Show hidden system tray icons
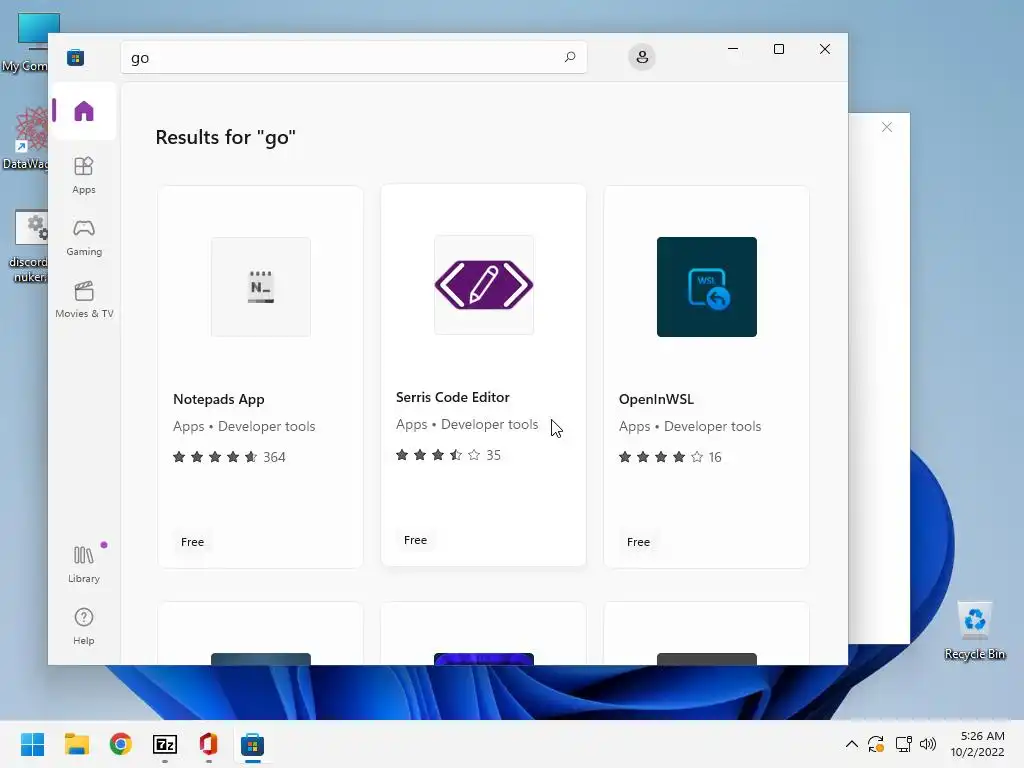The height and width of the screenshot is (768, 1024). coord(852,744)
